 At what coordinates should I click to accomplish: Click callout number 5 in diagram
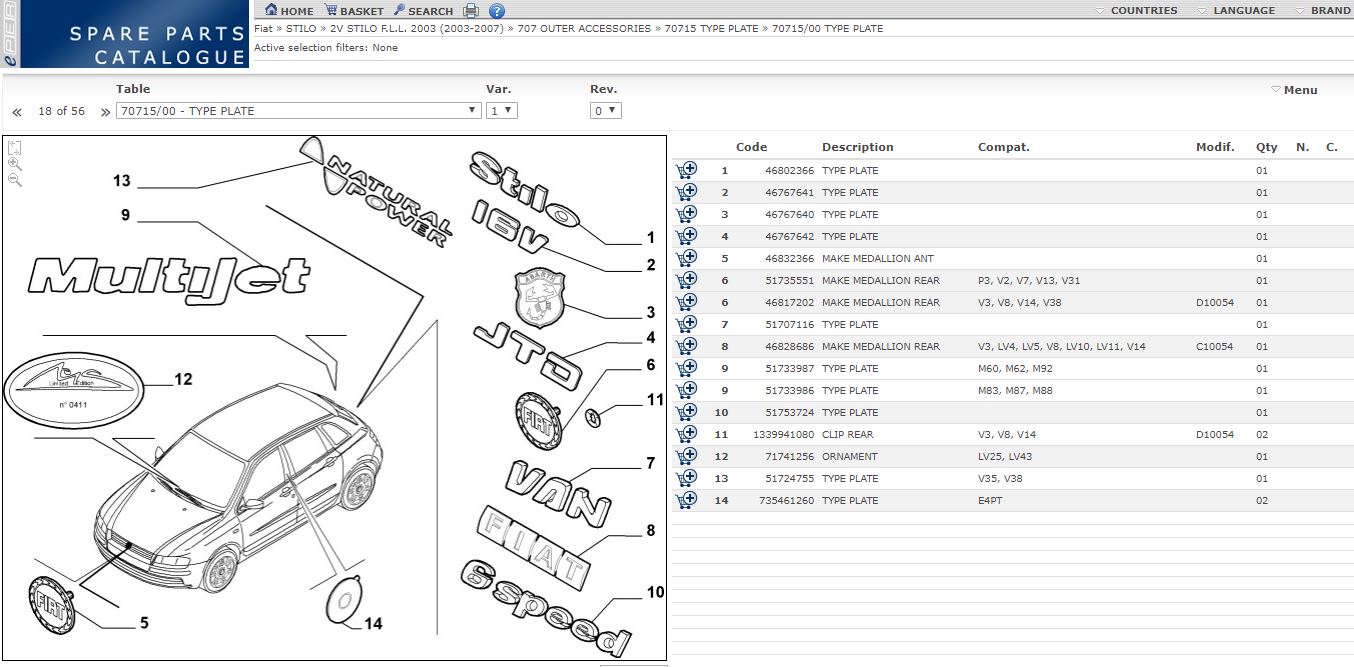(x=144, y=623)
